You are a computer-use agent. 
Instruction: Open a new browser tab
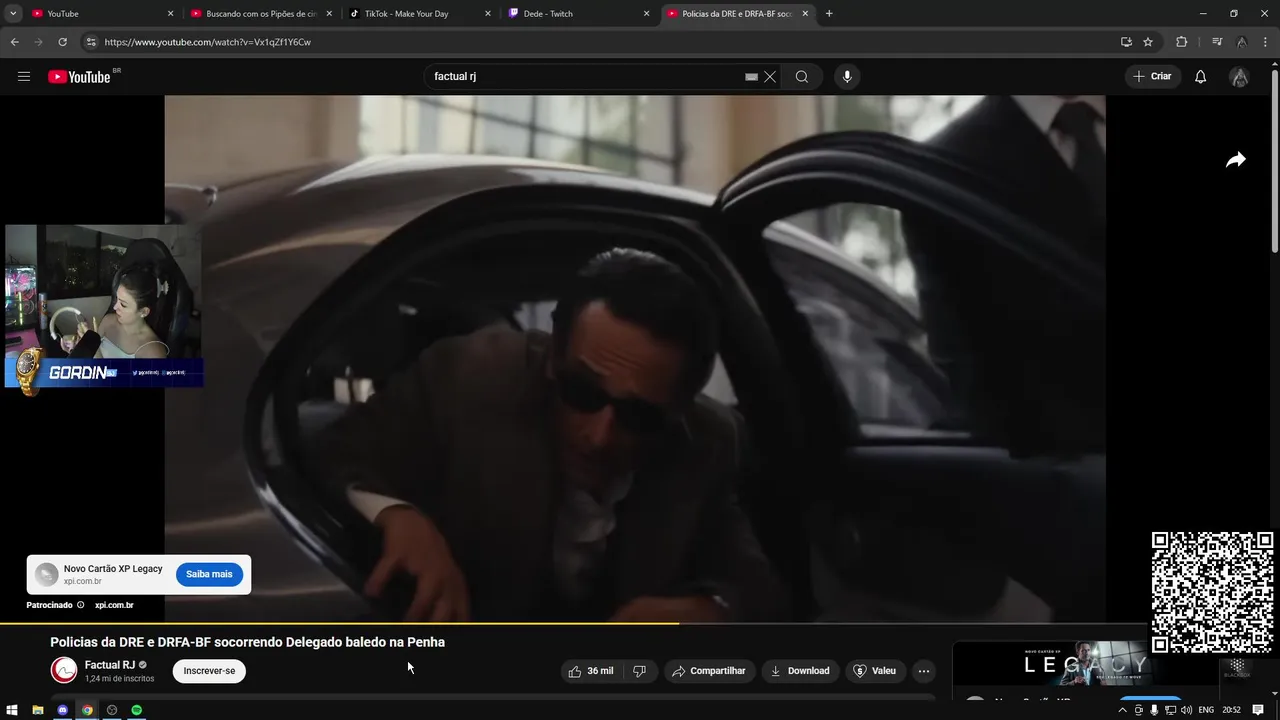[829, 14]
